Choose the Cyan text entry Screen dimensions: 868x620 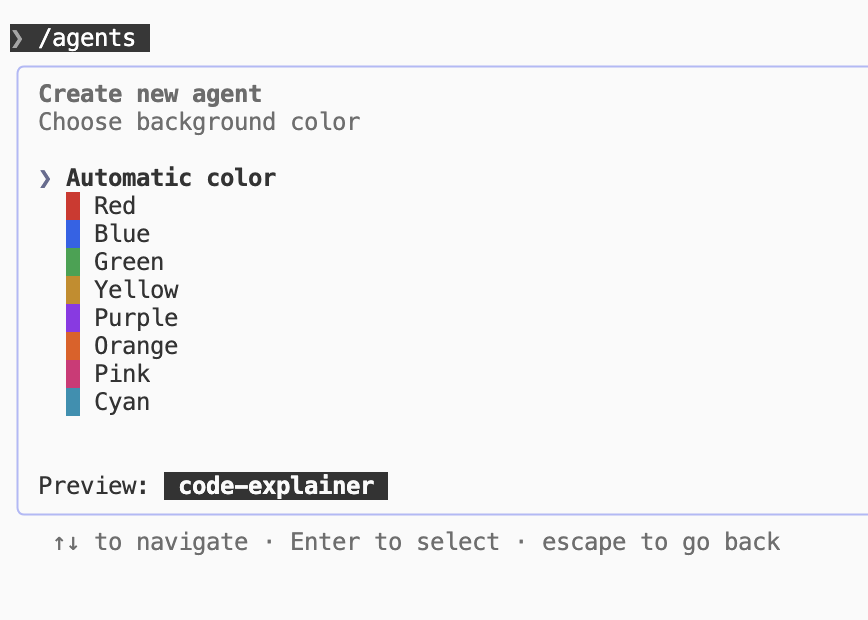coord(122,402)
